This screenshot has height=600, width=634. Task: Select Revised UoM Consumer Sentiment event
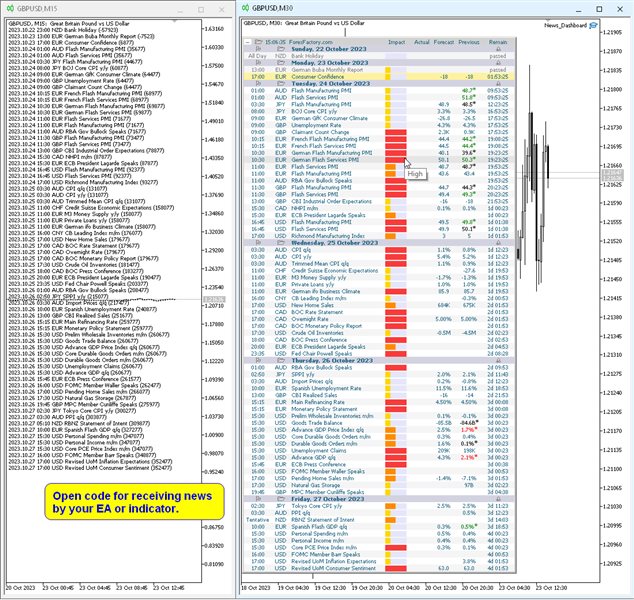tap(333, 568)
